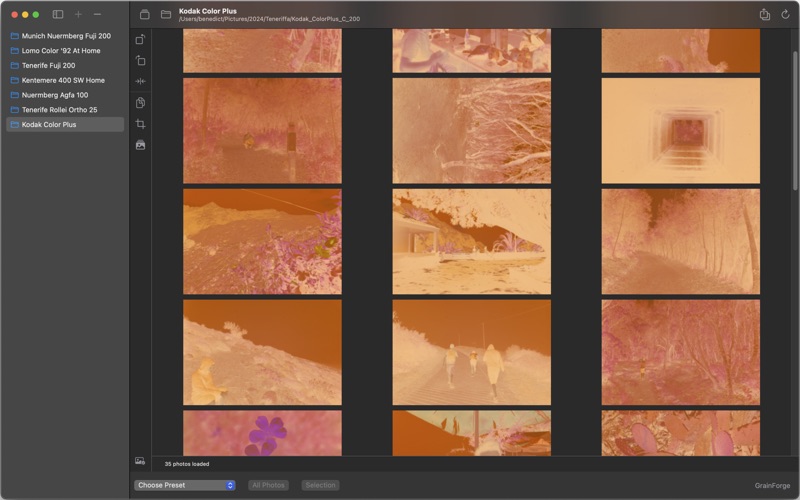Image resolution: width=800 pixels, height=500 pixels.
Task: Click the share/export icon at top right
Action: (764, 14)
